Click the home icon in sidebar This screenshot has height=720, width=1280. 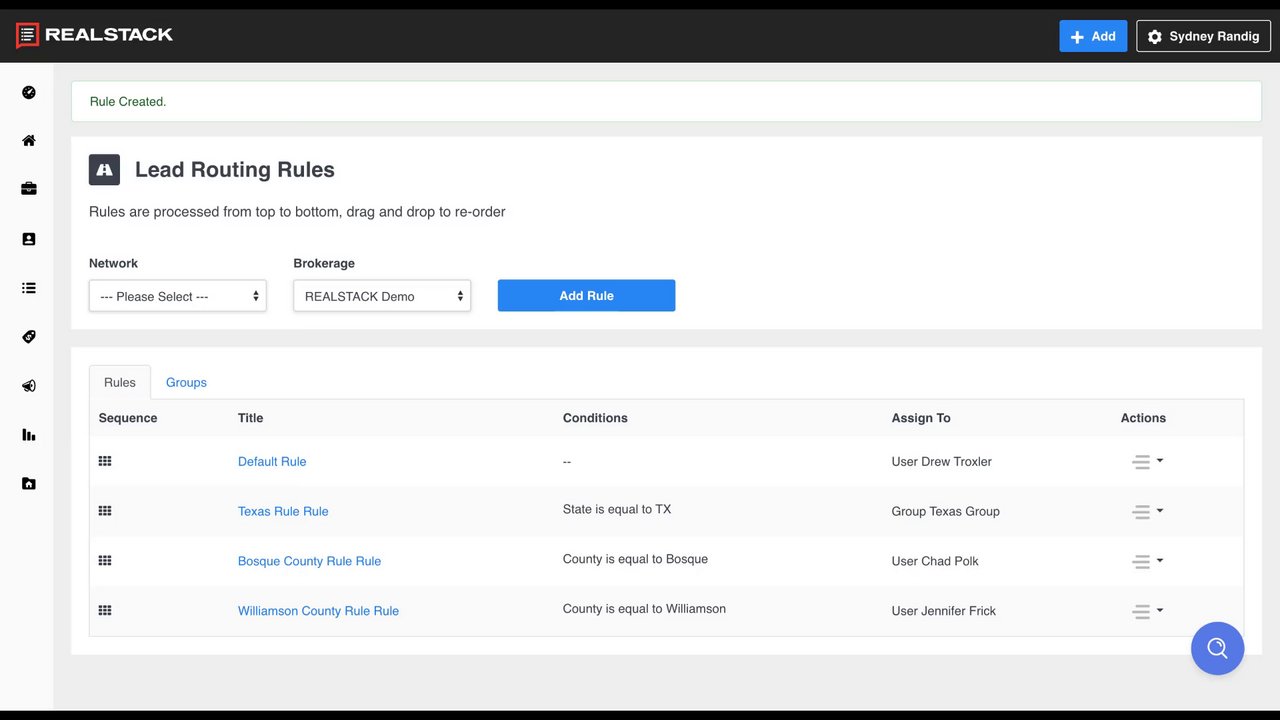point(29,141)
